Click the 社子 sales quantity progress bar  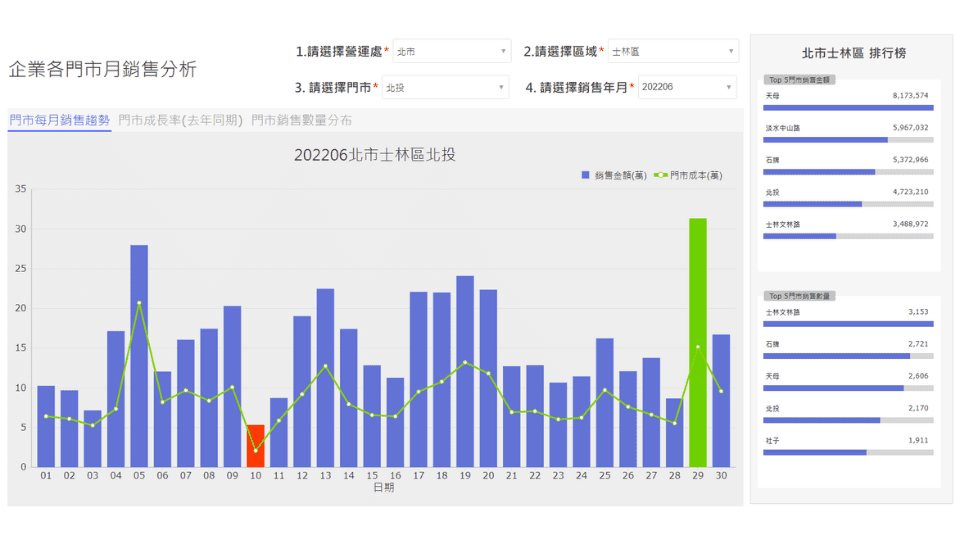click(x=848, y=452)
